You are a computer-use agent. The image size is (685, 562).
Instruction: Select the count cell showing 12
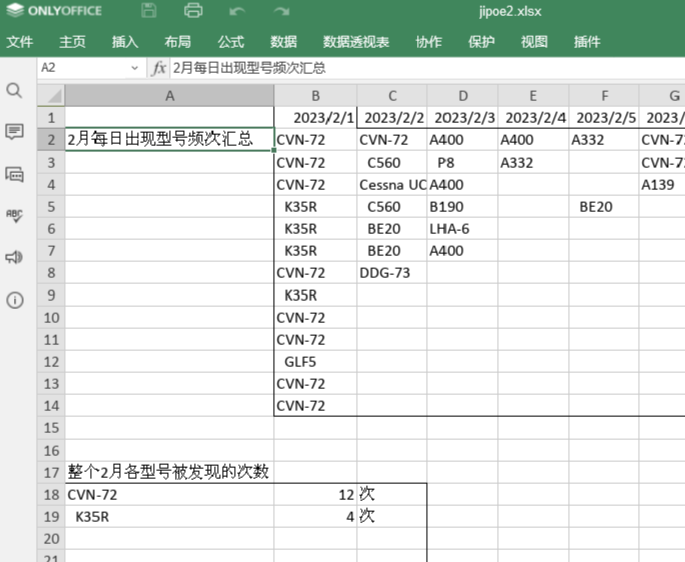tap(315, 495)
